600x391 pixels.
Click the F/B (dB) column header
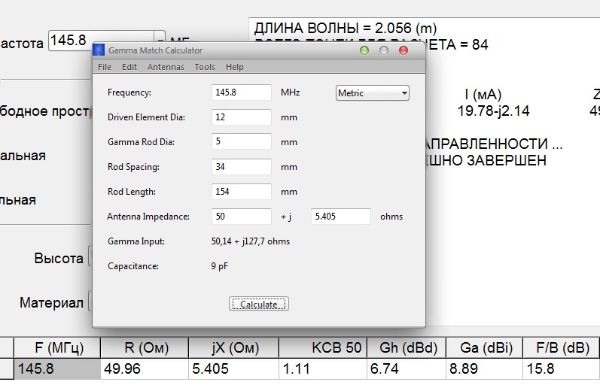coord(561,348)
